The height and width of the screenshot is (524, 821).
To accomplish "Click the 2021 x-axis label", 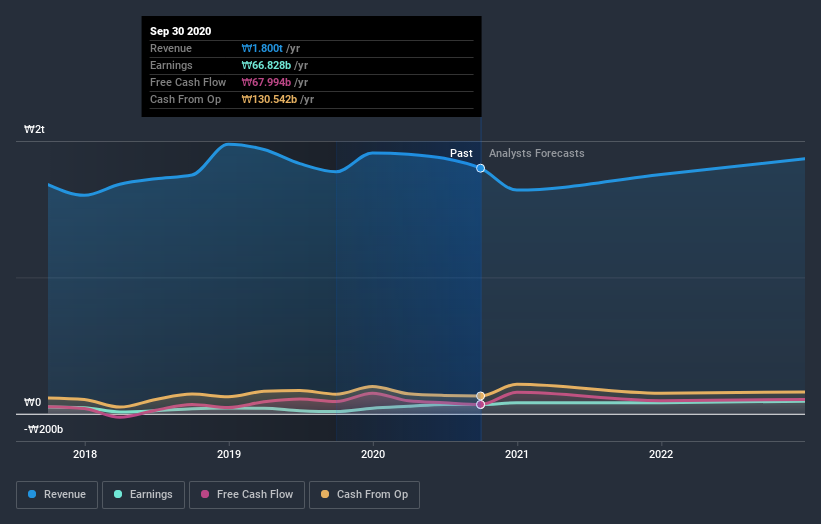I will [517, 454].
